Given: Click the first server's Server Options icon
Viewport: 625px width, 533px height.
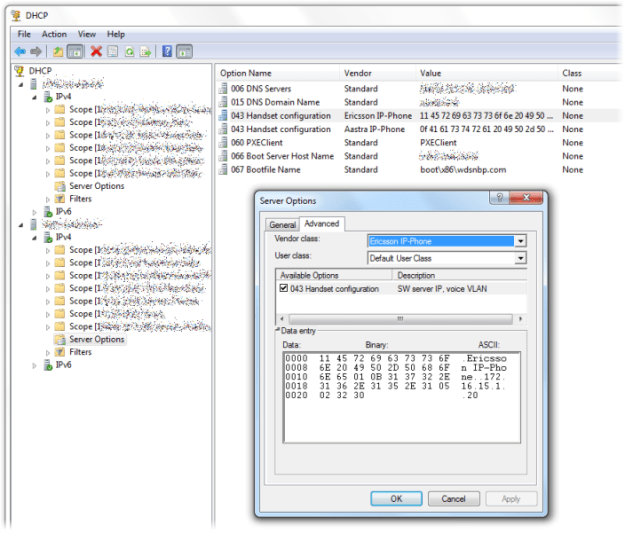Looking at the screenshot, I should (60, 186).
